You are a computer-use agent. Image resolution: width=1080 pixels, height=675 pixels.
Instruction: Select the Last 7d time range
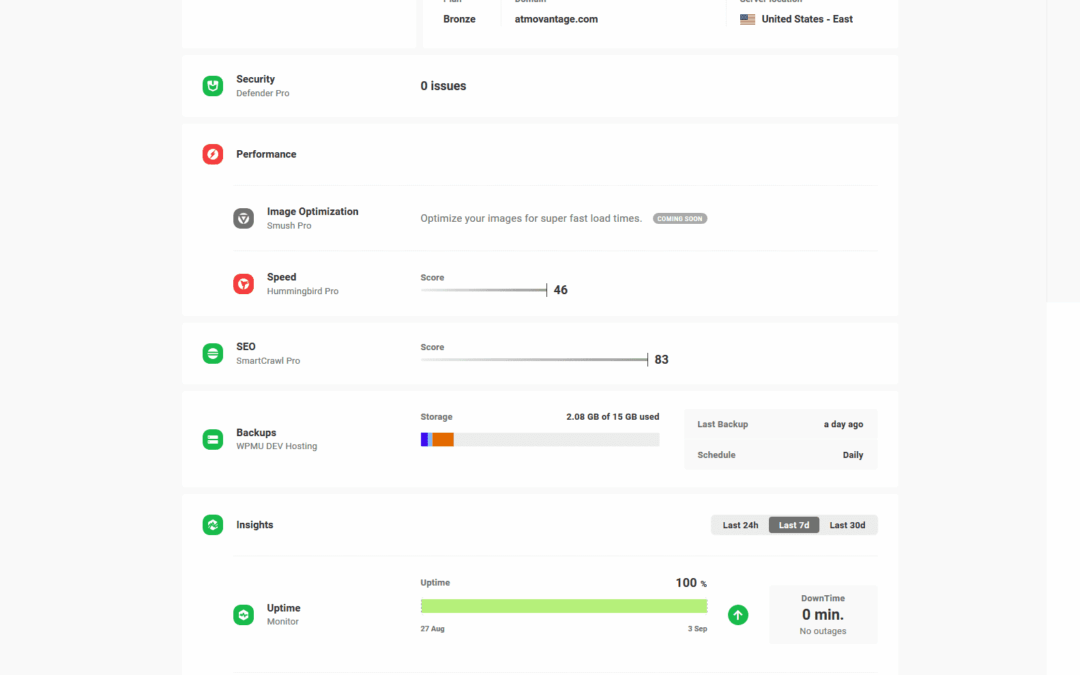click(794, 525)
